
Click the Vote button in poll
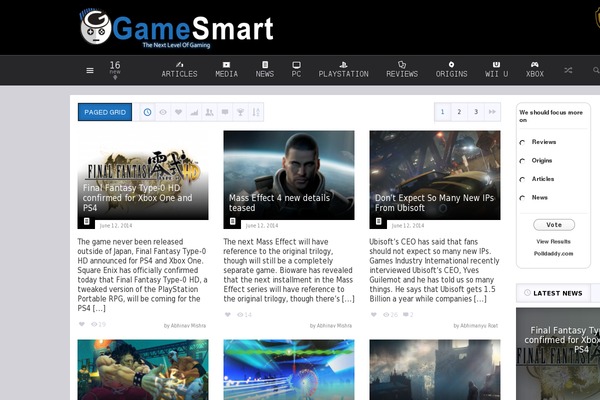[554, 225]
